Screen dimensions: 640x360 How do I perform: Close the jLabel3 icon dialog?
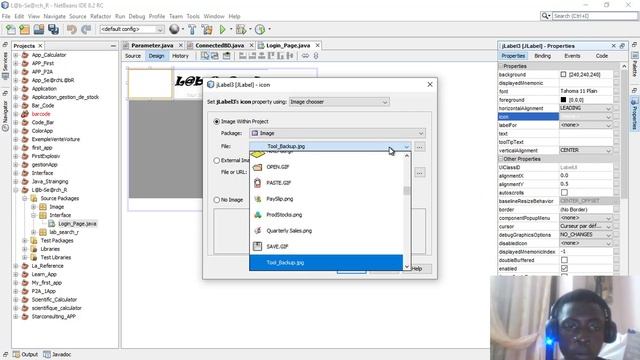[430, 84]
